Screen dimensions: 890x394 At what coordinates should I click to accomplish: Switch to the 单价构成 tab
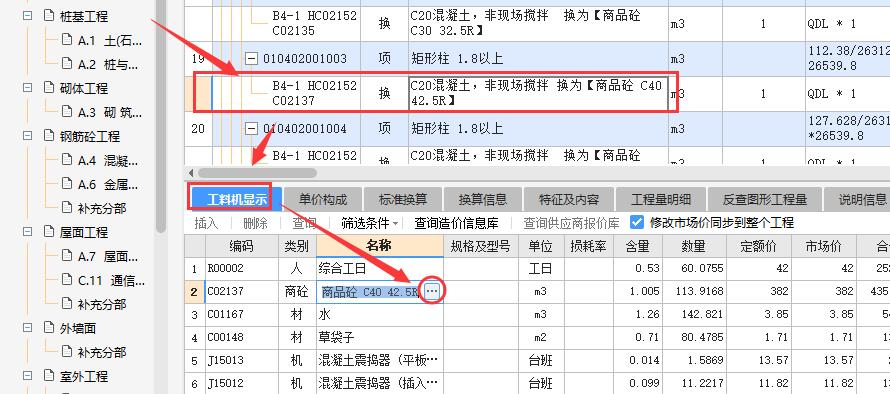322,199
